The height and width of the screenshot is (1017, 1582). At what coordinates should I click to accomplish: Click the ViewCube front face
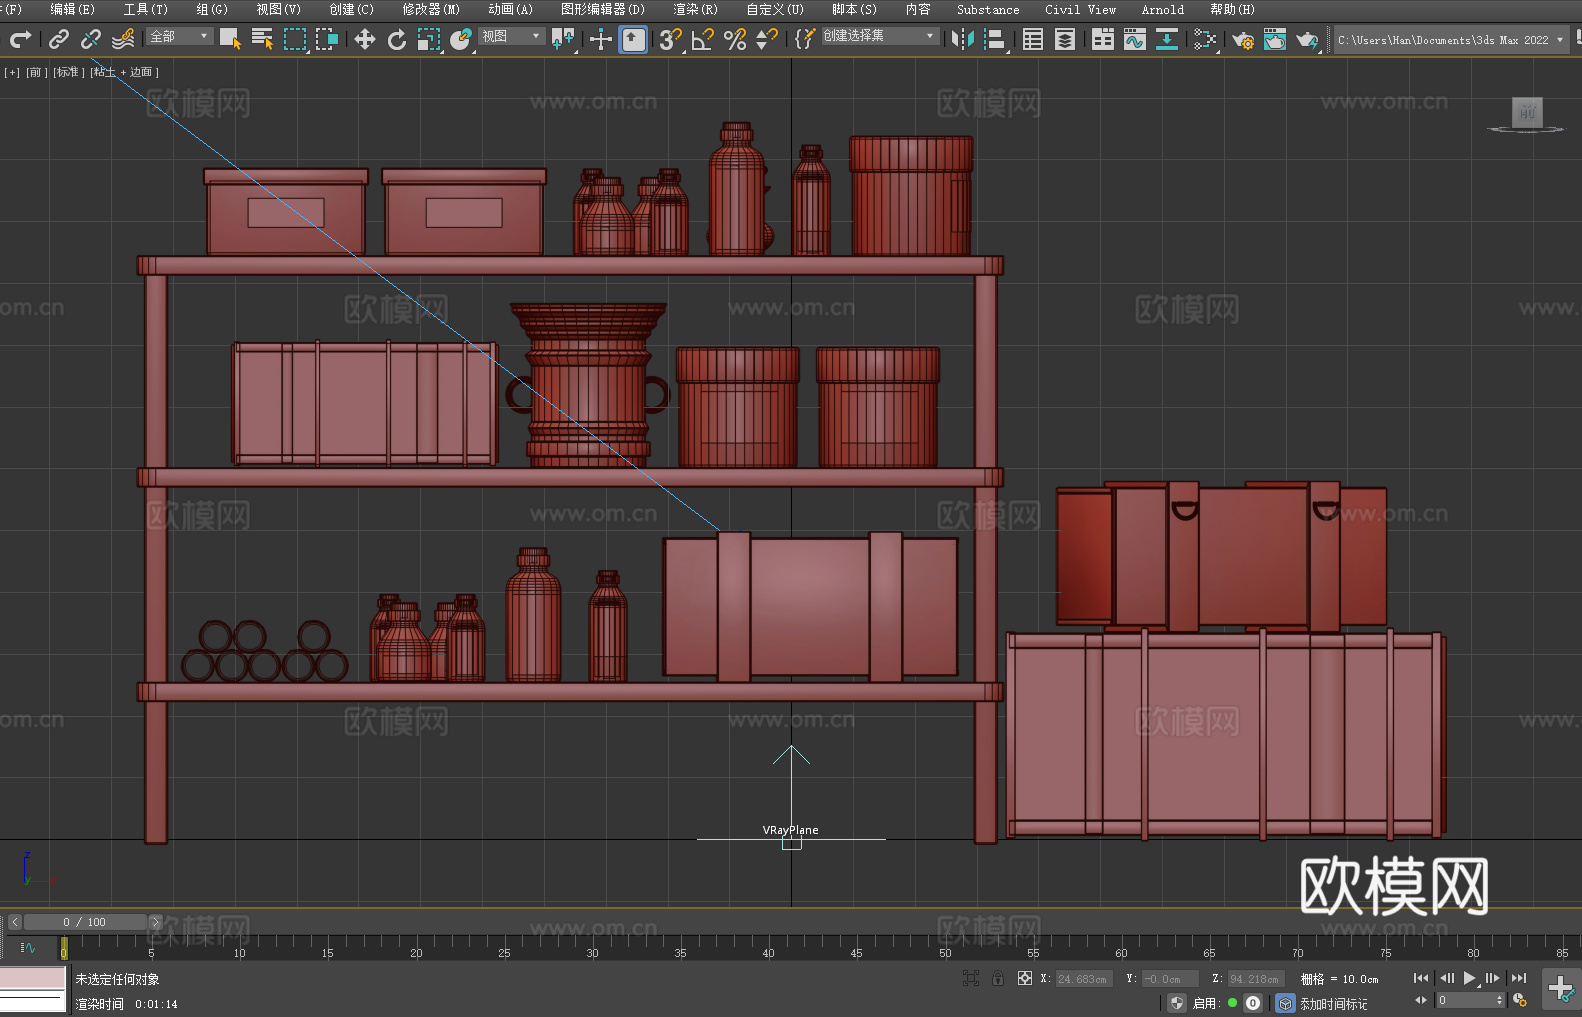click(x=1526, y=112)
